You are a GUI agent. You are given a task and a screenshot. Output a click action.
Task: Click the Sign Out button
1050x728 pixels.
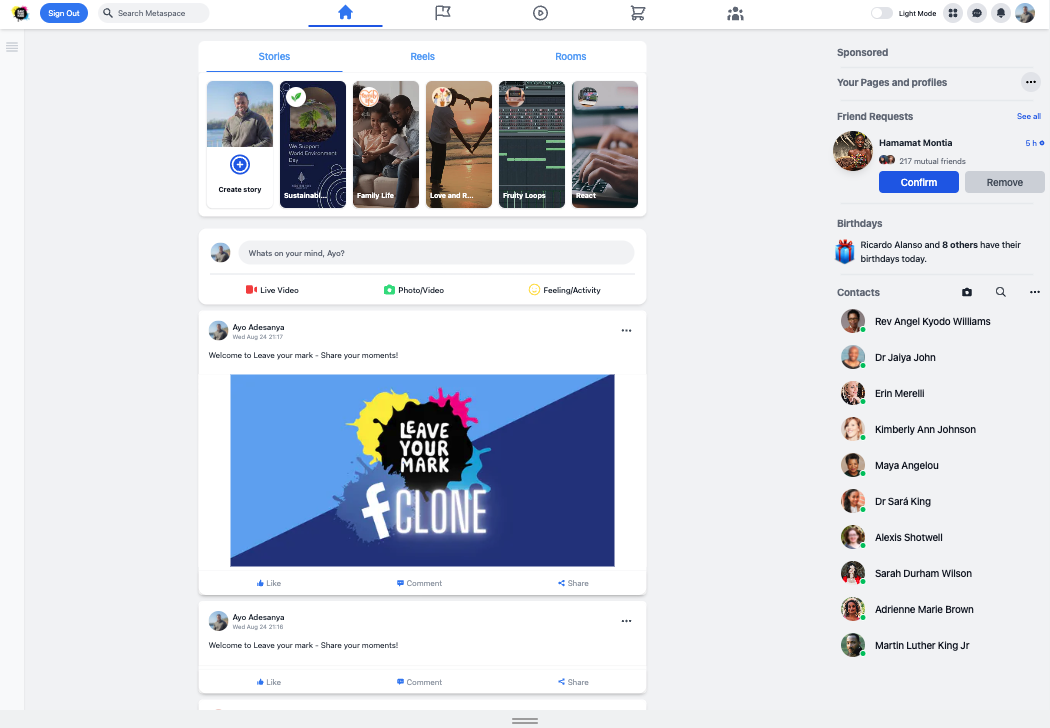click(64, 13)
